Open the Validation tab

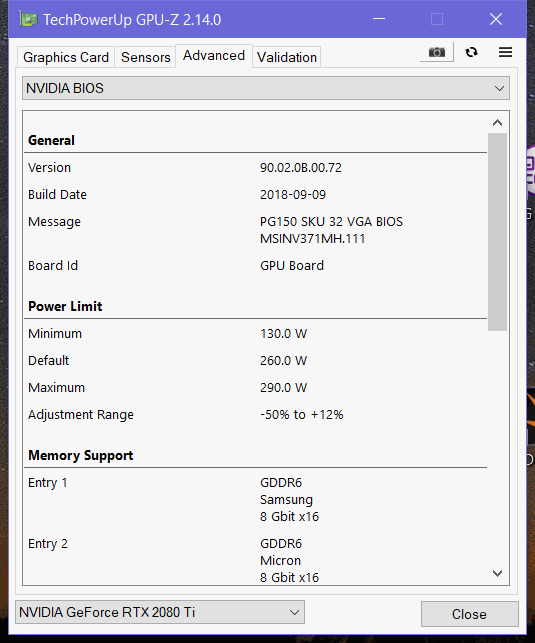(287, 57)
